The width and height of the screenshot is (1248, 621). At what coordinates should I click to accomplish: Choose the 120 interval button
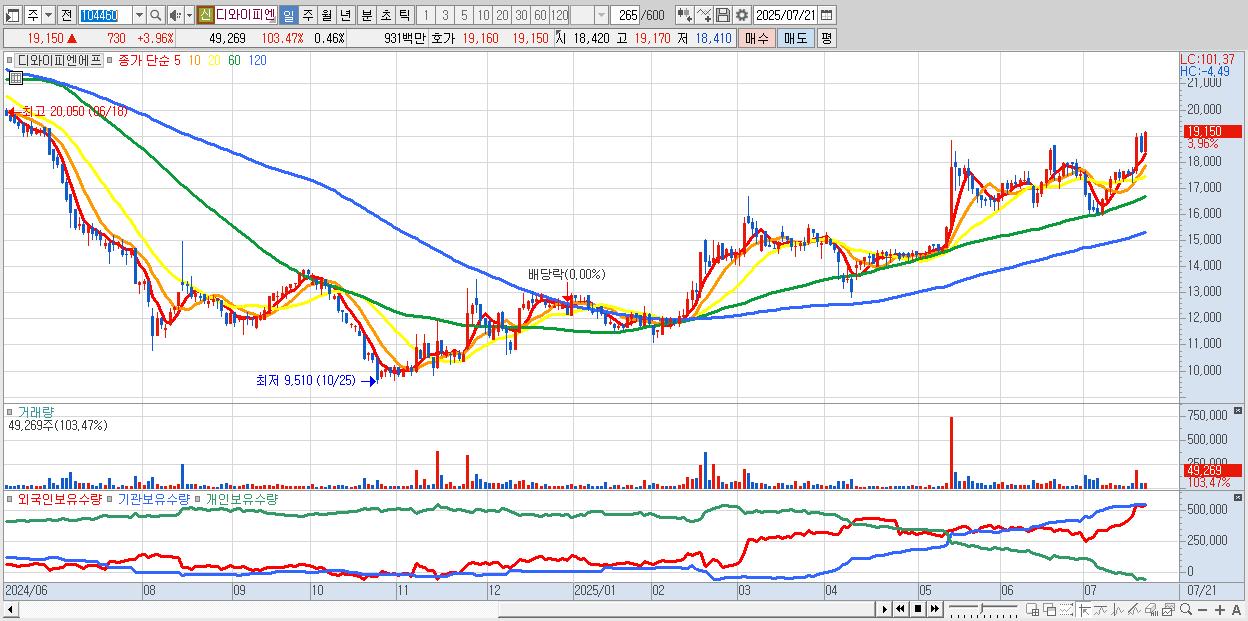pyautogui.click(x=560, y=15)
